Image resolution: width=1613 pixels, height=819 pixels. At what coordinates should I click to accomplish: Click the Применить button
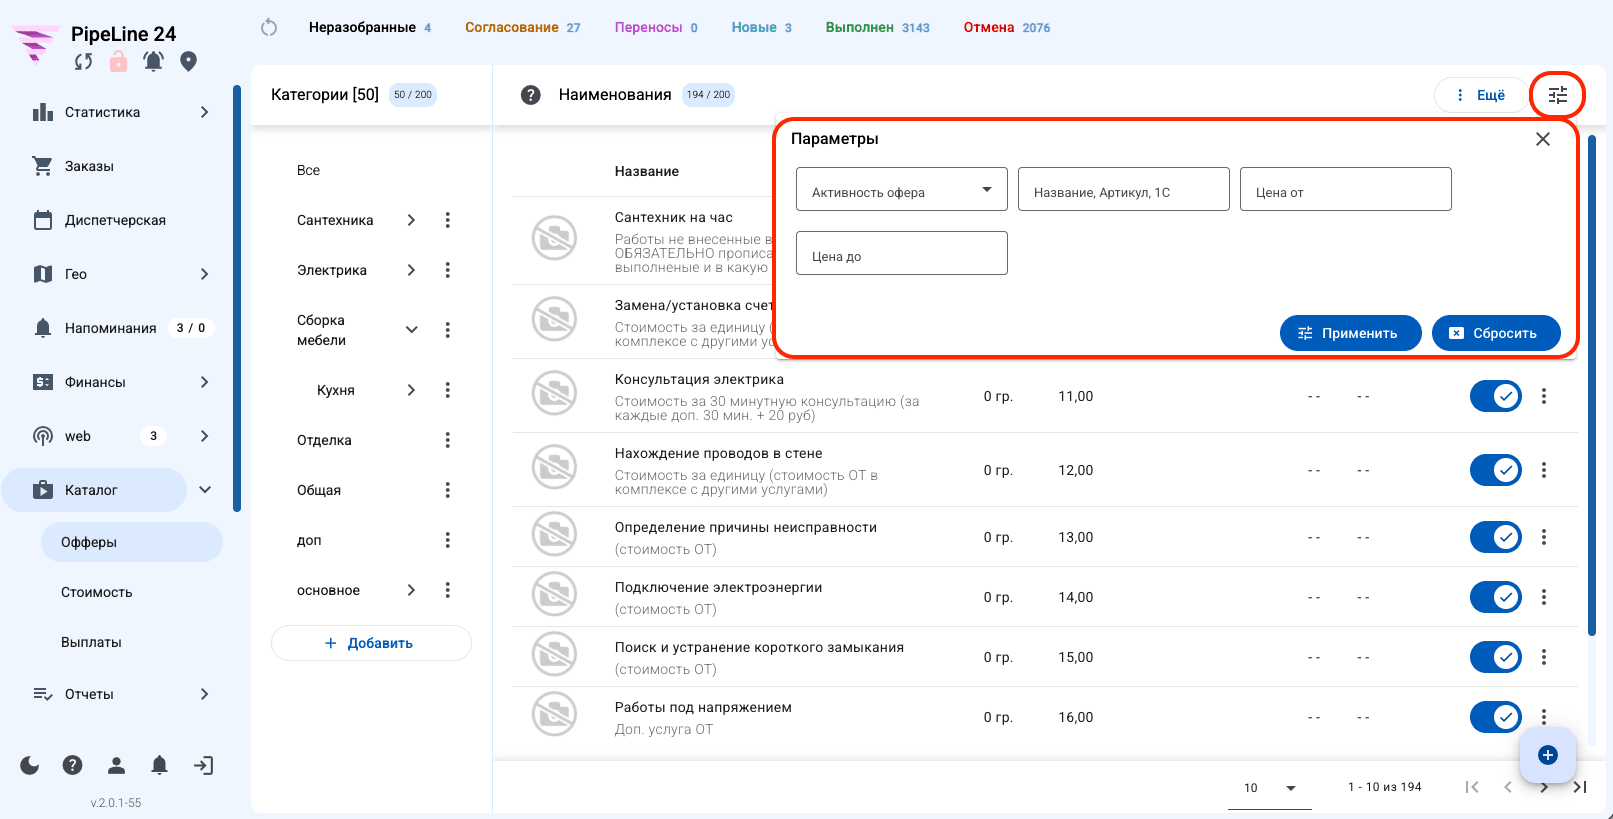(x=1350, y=333)
